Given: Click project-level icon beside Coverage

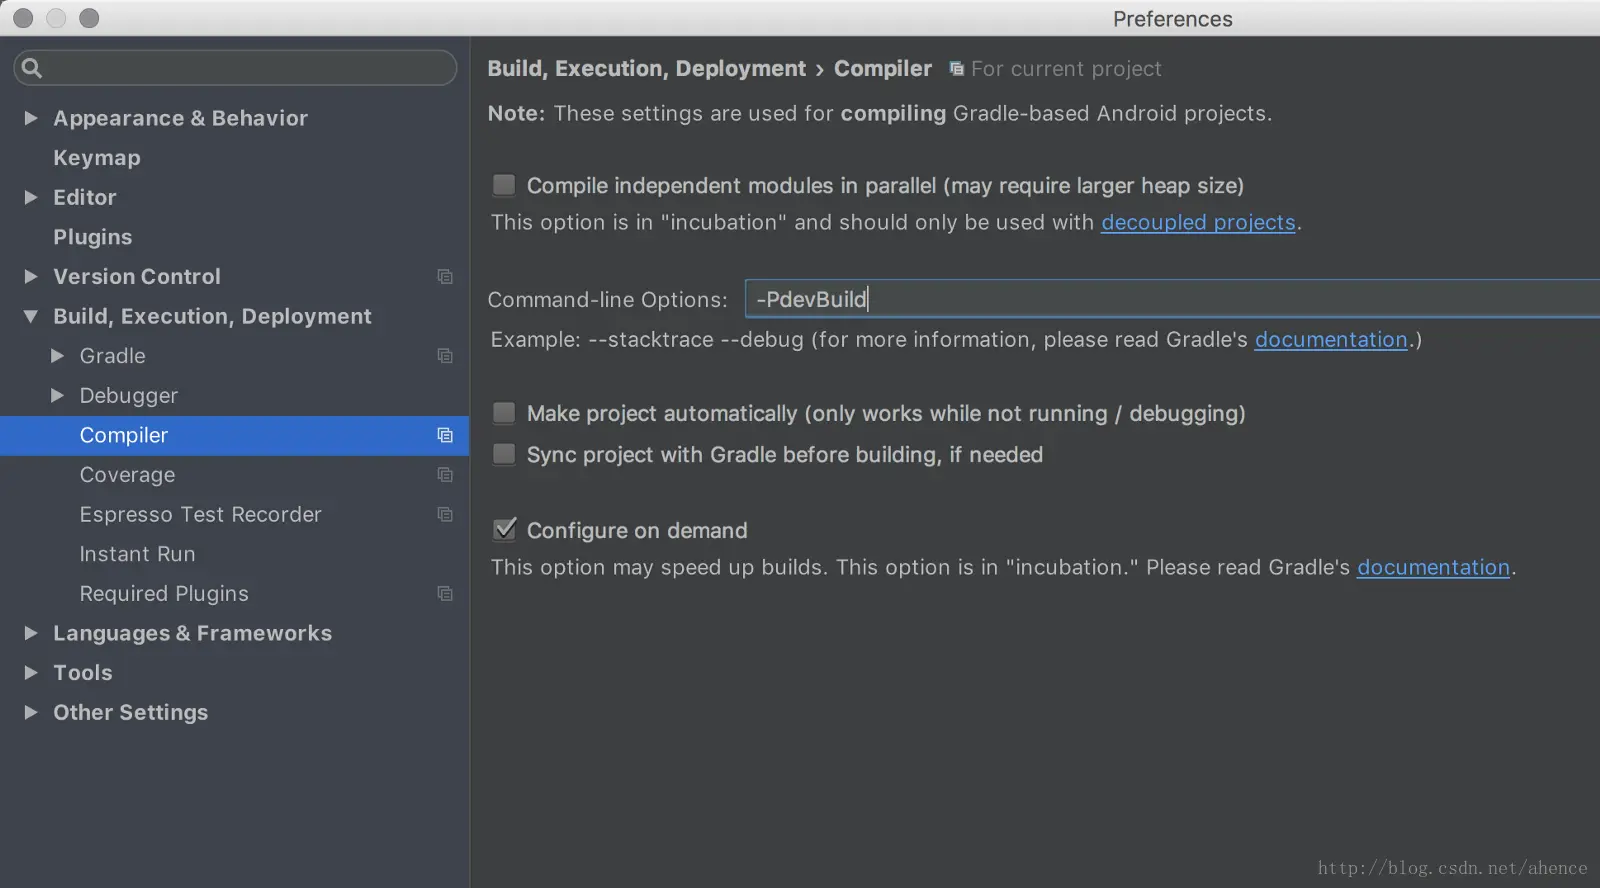Looking at the screenshot, I should (445, 475).
